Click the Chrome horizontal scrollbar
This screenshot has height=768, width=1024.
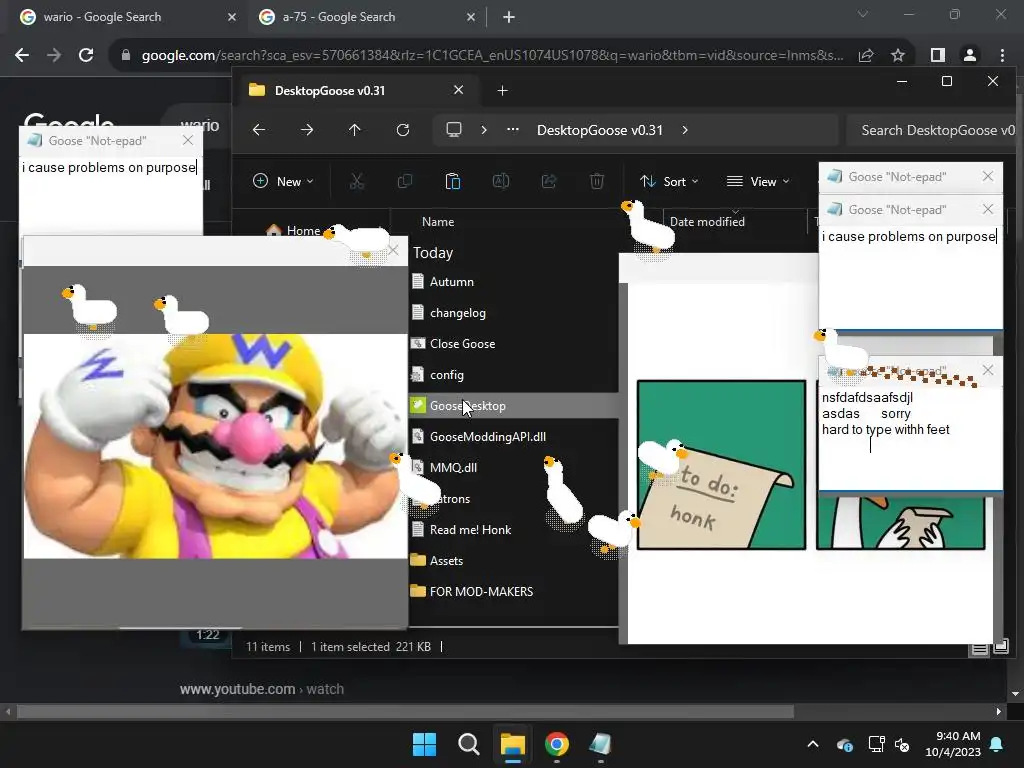tap(405, 712)
